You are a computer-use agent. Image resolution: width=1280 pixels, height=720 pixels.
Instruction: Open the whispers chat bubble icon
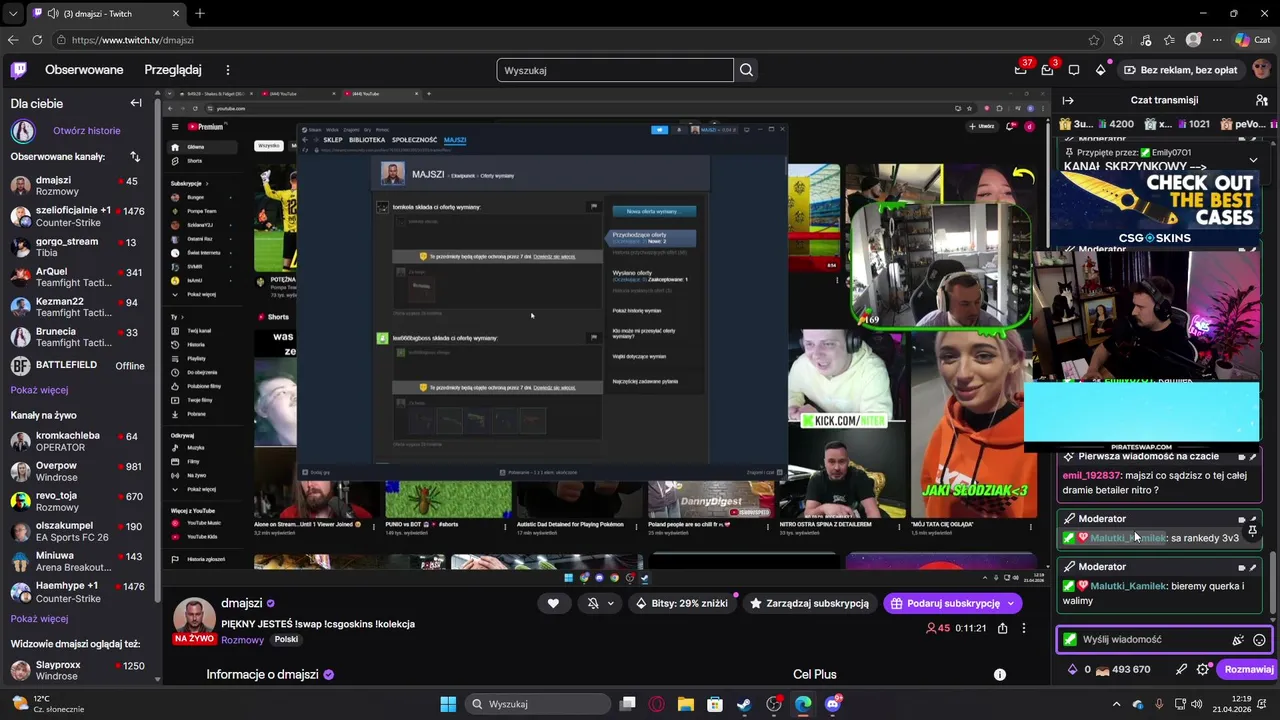click(1074, 70)
